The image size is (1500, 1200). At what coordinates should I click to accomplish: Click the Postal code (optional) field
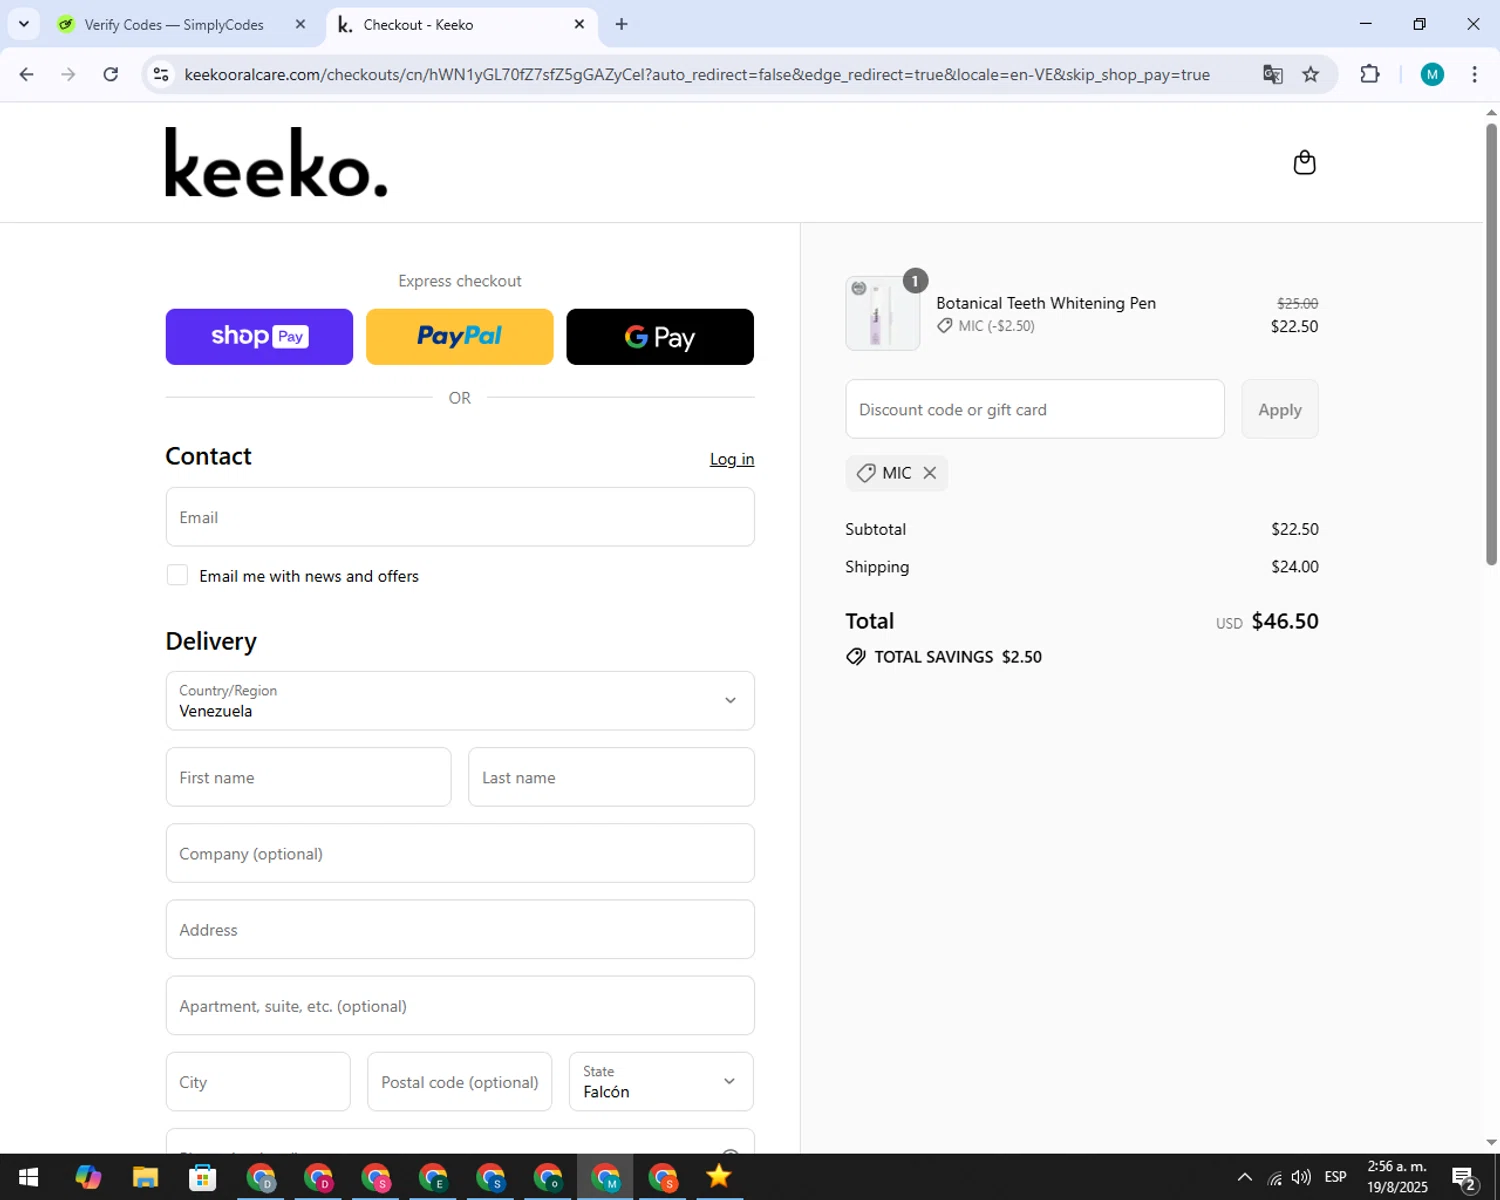tap(460, 1082)
